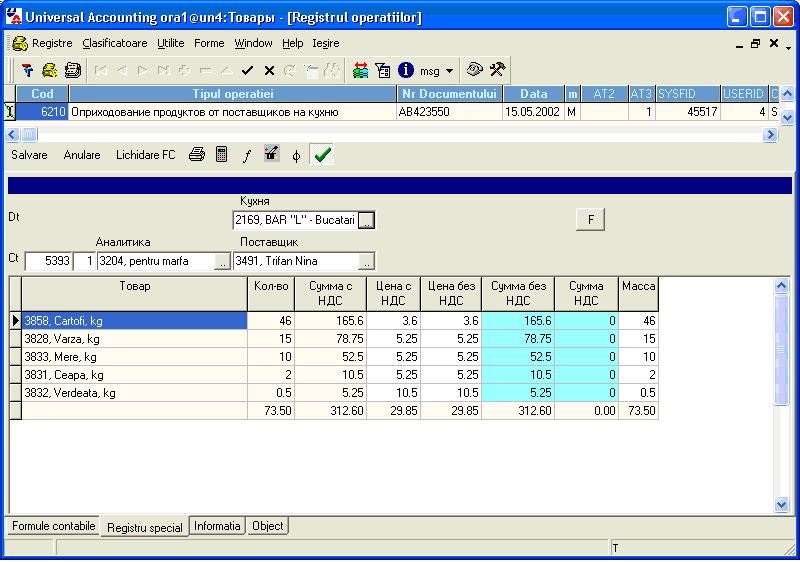The height and width of the screenshot is (562, 800).
Task: Open the Window menu
Action: (x=253, y=43)
